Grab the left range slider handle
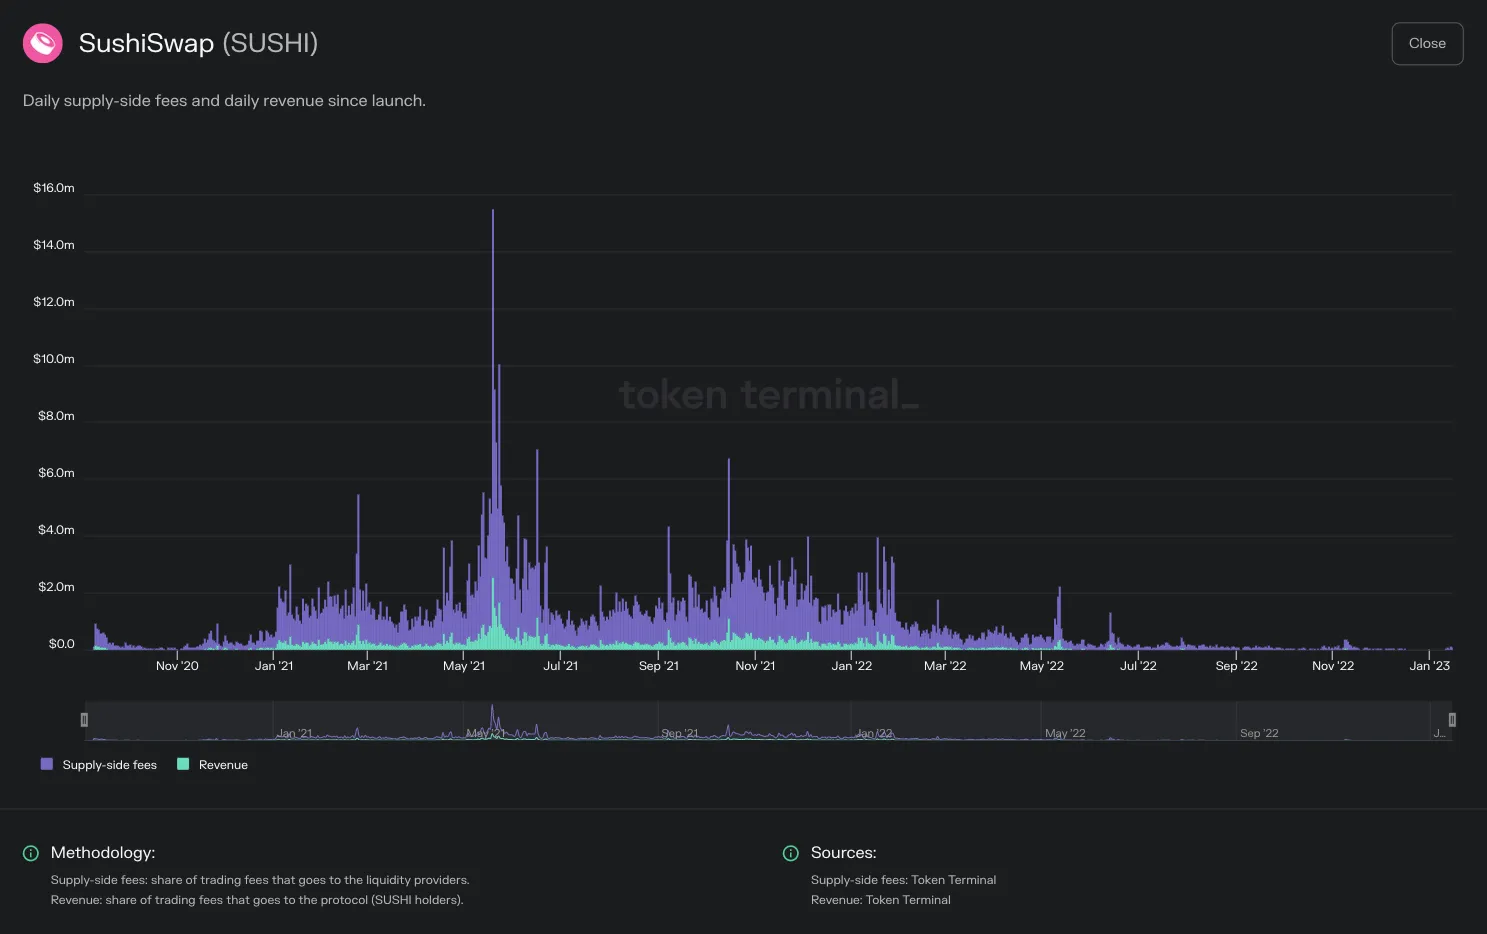Screen dimensions: 1487x934 (x=84, y=720)
